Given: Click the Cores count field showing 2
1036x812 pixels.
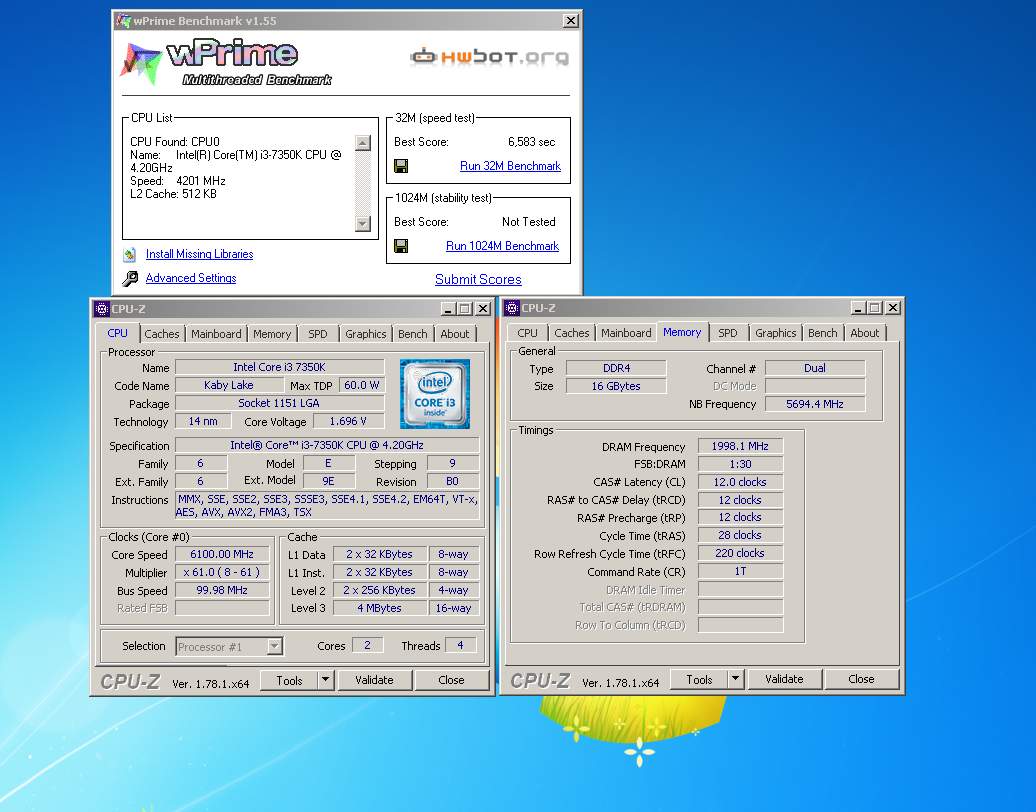Looking at the screenshot, I should click(367, 645).
